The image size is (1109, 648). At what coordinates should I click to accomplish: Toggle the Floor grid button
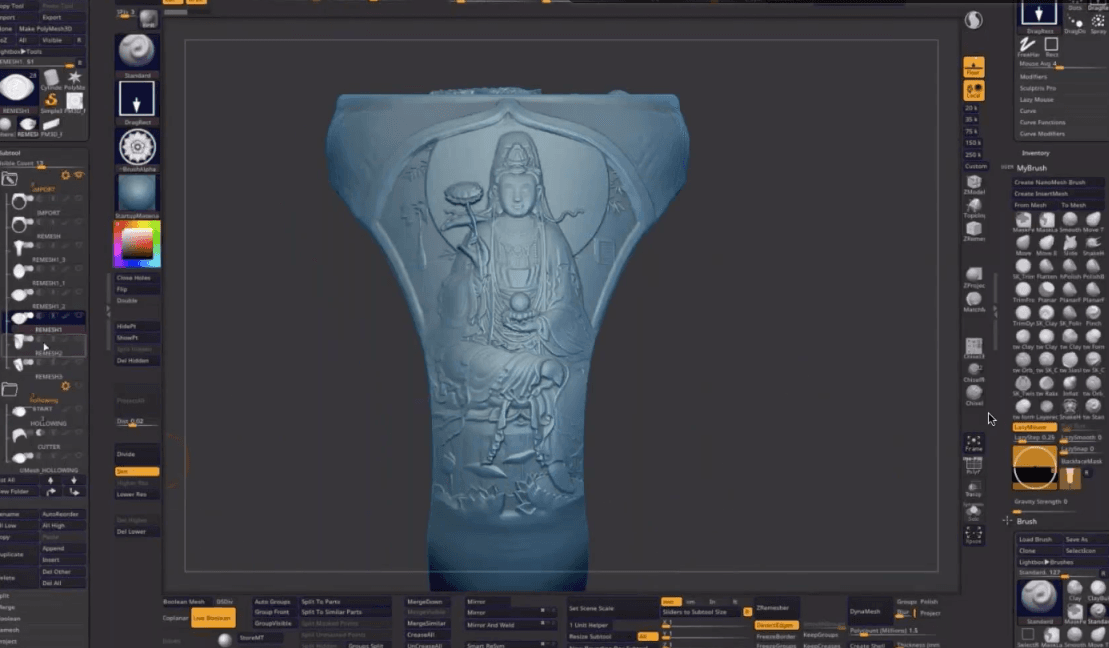tap(974, 66)
